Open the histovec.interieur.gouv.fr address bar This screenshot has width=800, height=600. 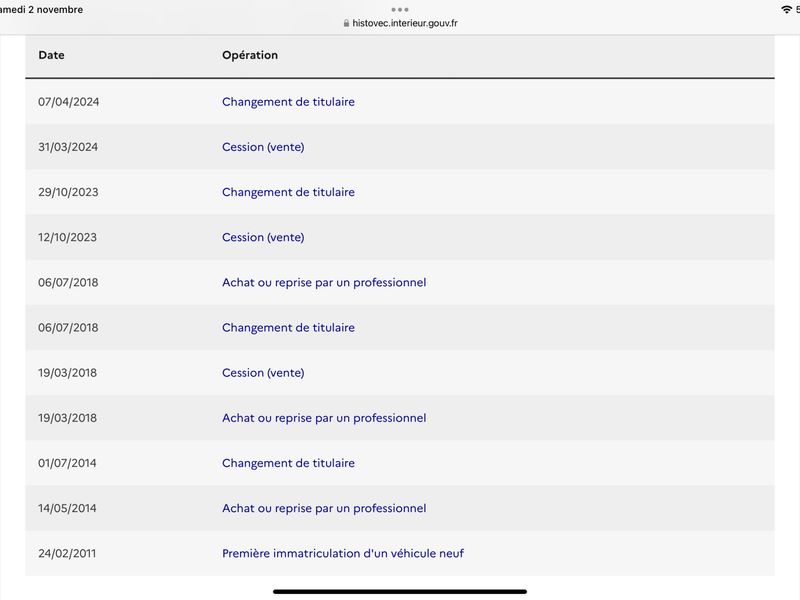[400, 23]
